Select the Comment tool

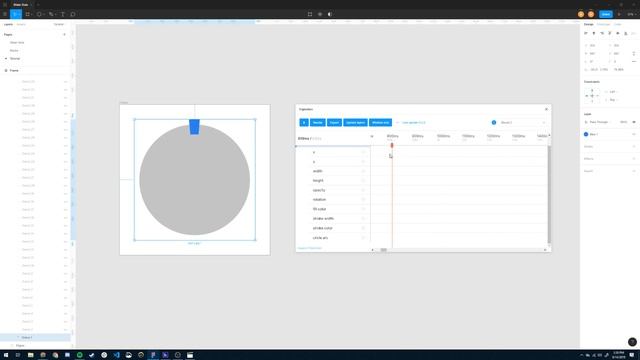coord(73,14)
